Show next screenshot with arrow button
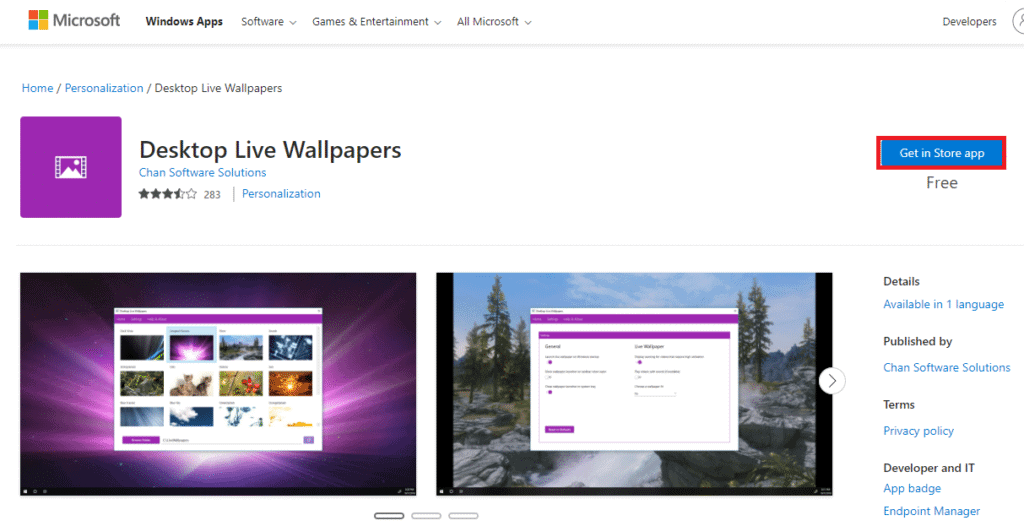This screenshot has height=526, width=1024. coord(832,380)
